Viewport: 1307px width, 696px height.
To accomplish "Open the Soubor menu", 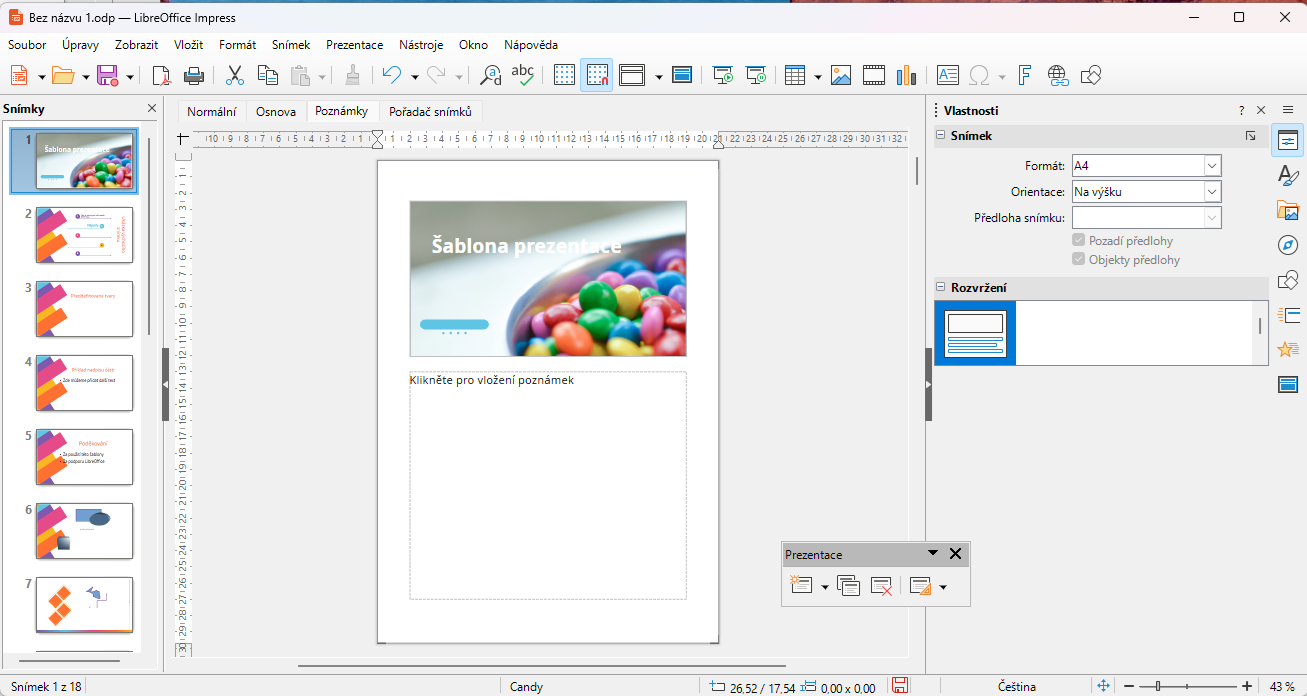I will pos(27,45).
